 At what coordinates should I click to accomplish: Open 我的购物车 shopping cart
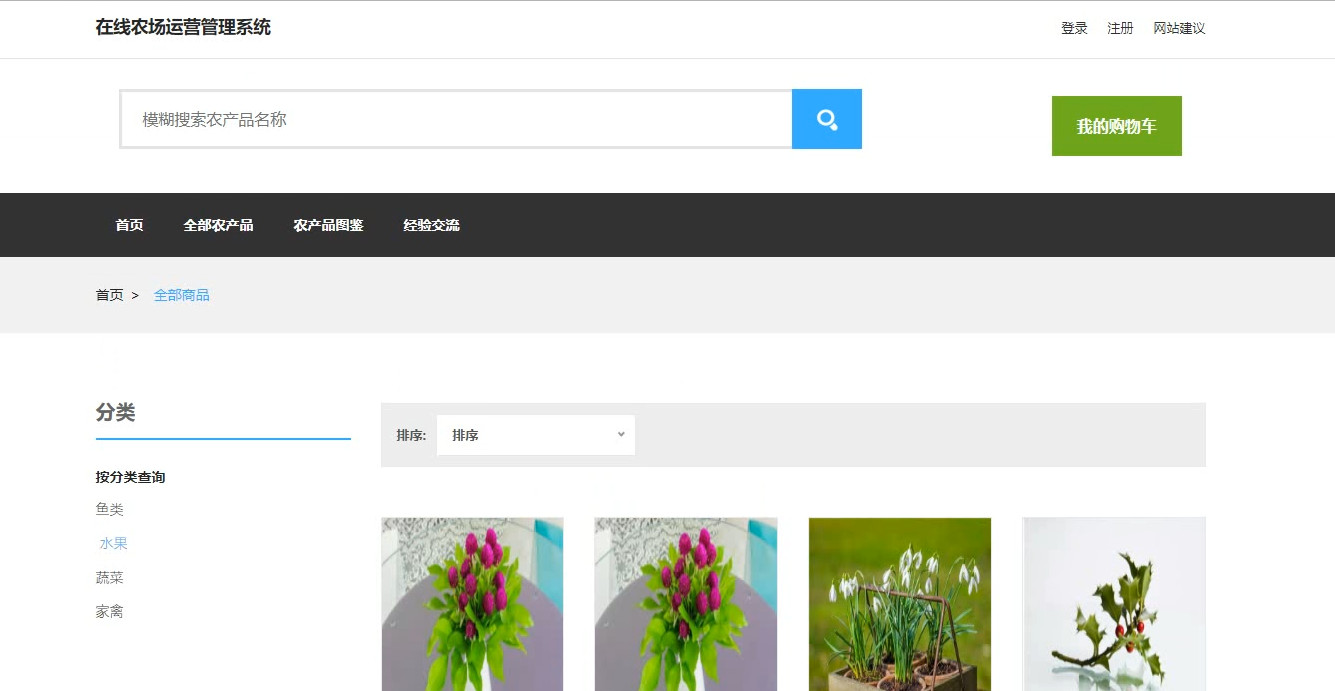click(x=1117, y=126)
